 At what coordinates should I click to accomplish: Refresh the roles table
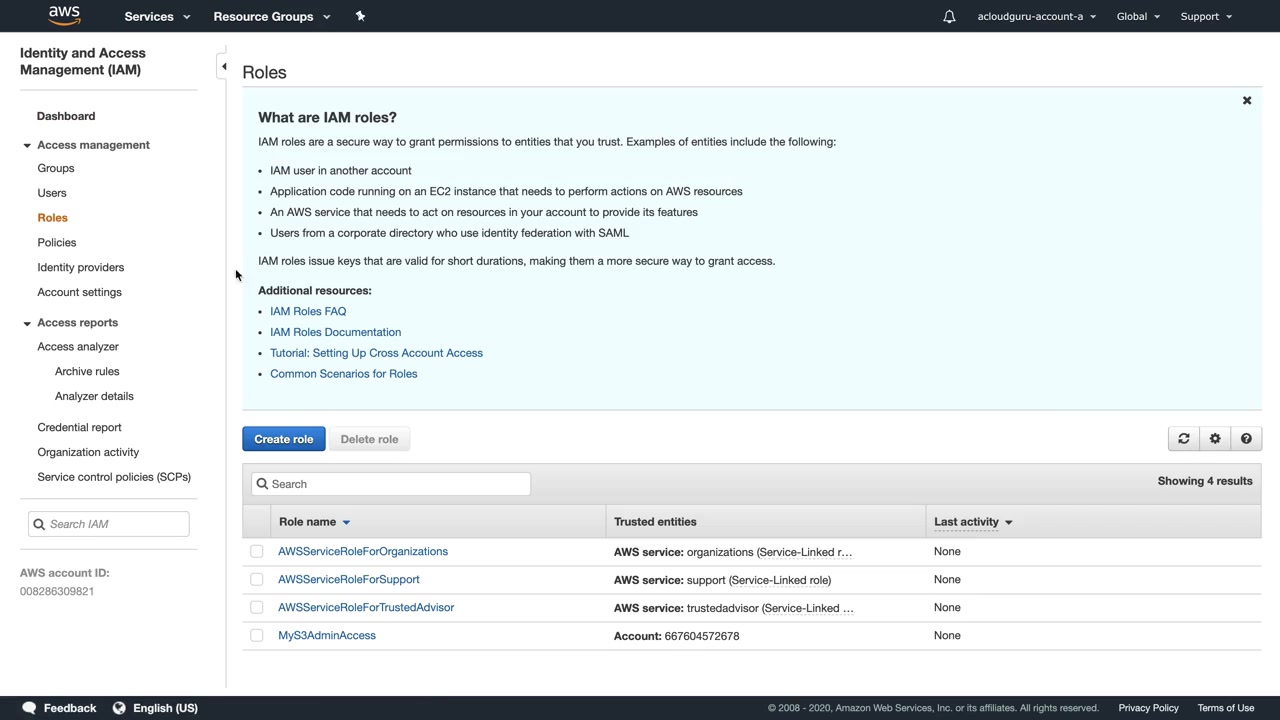[x=1183, y=439]
